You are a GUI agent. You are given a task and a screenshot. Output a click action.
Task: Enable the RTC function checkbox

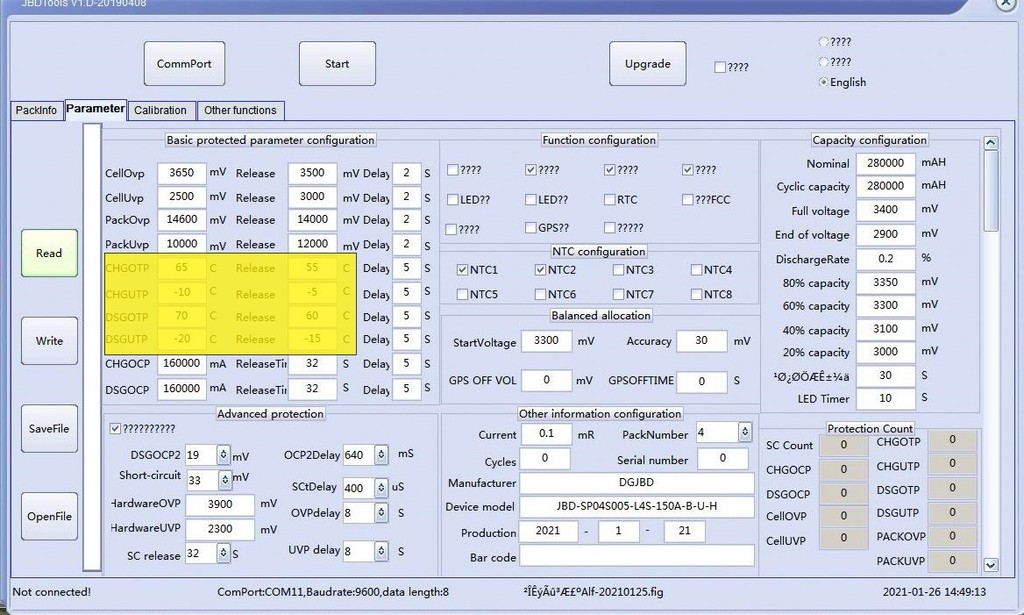609,200
